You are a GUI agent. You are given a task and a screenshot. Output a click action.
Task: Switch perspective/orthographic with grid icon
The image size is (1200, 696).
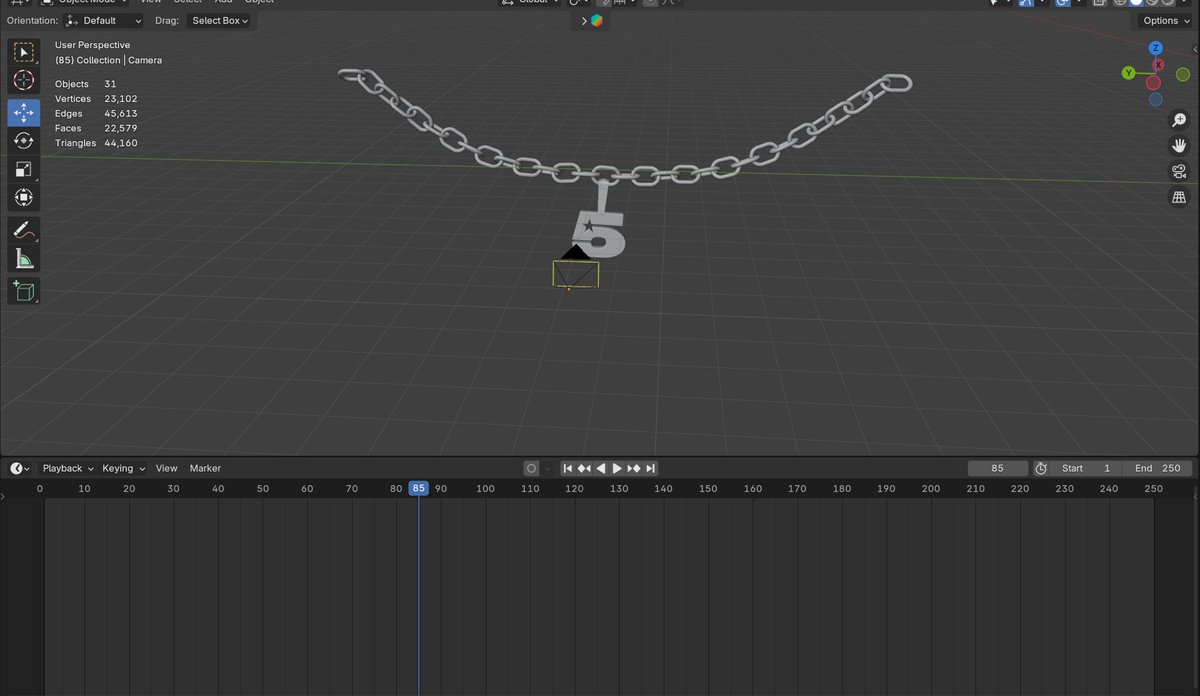tap(1179, 198)
